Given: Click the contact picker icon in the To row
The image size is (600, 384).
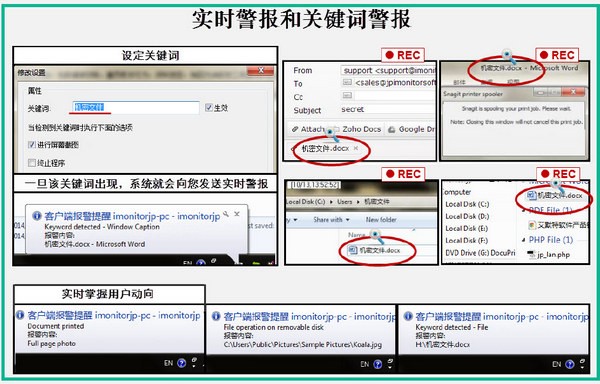Looking at the screenshot, I should [x=347, y=82].
